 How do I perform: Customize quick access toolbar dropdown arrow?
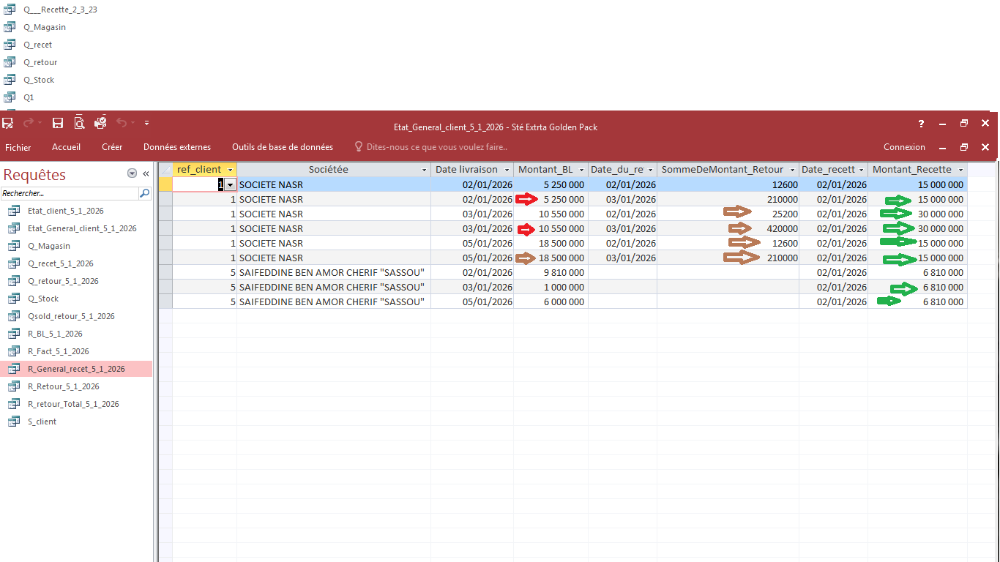(x=147, y=123)
